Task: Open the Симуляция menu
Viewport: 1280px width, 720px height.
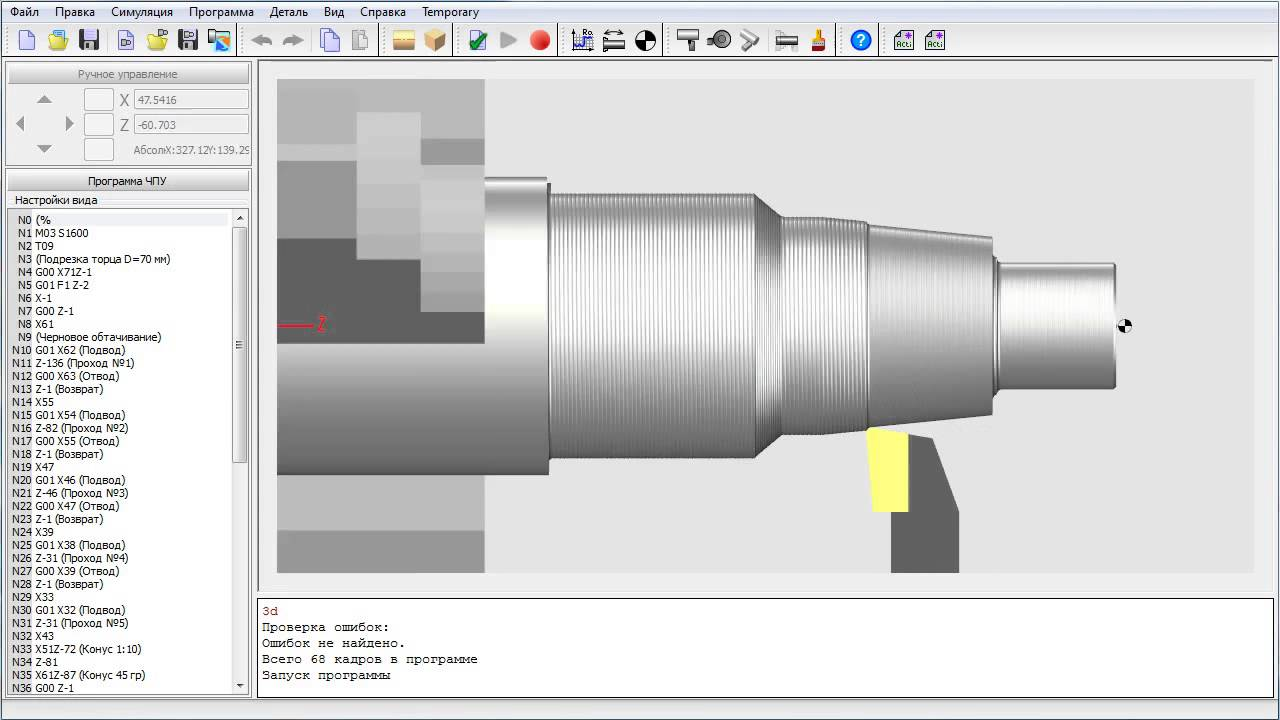Action: point(142,12)
